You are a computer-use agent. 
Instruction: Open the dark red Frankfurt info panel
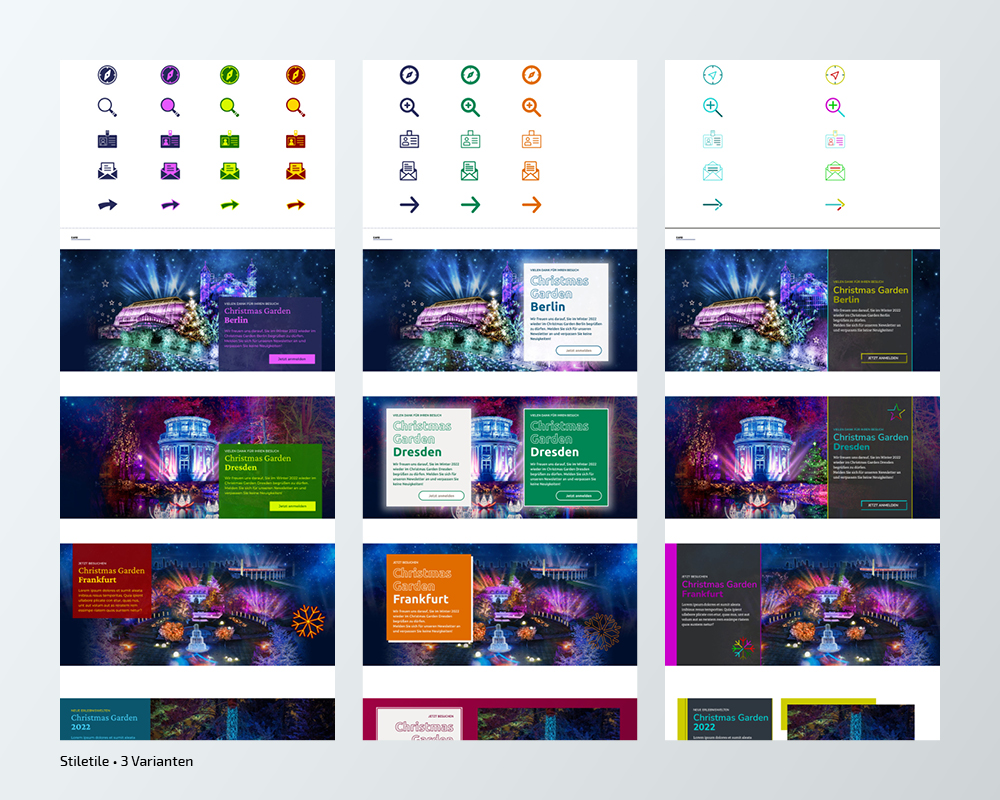[x=105, y=580]
